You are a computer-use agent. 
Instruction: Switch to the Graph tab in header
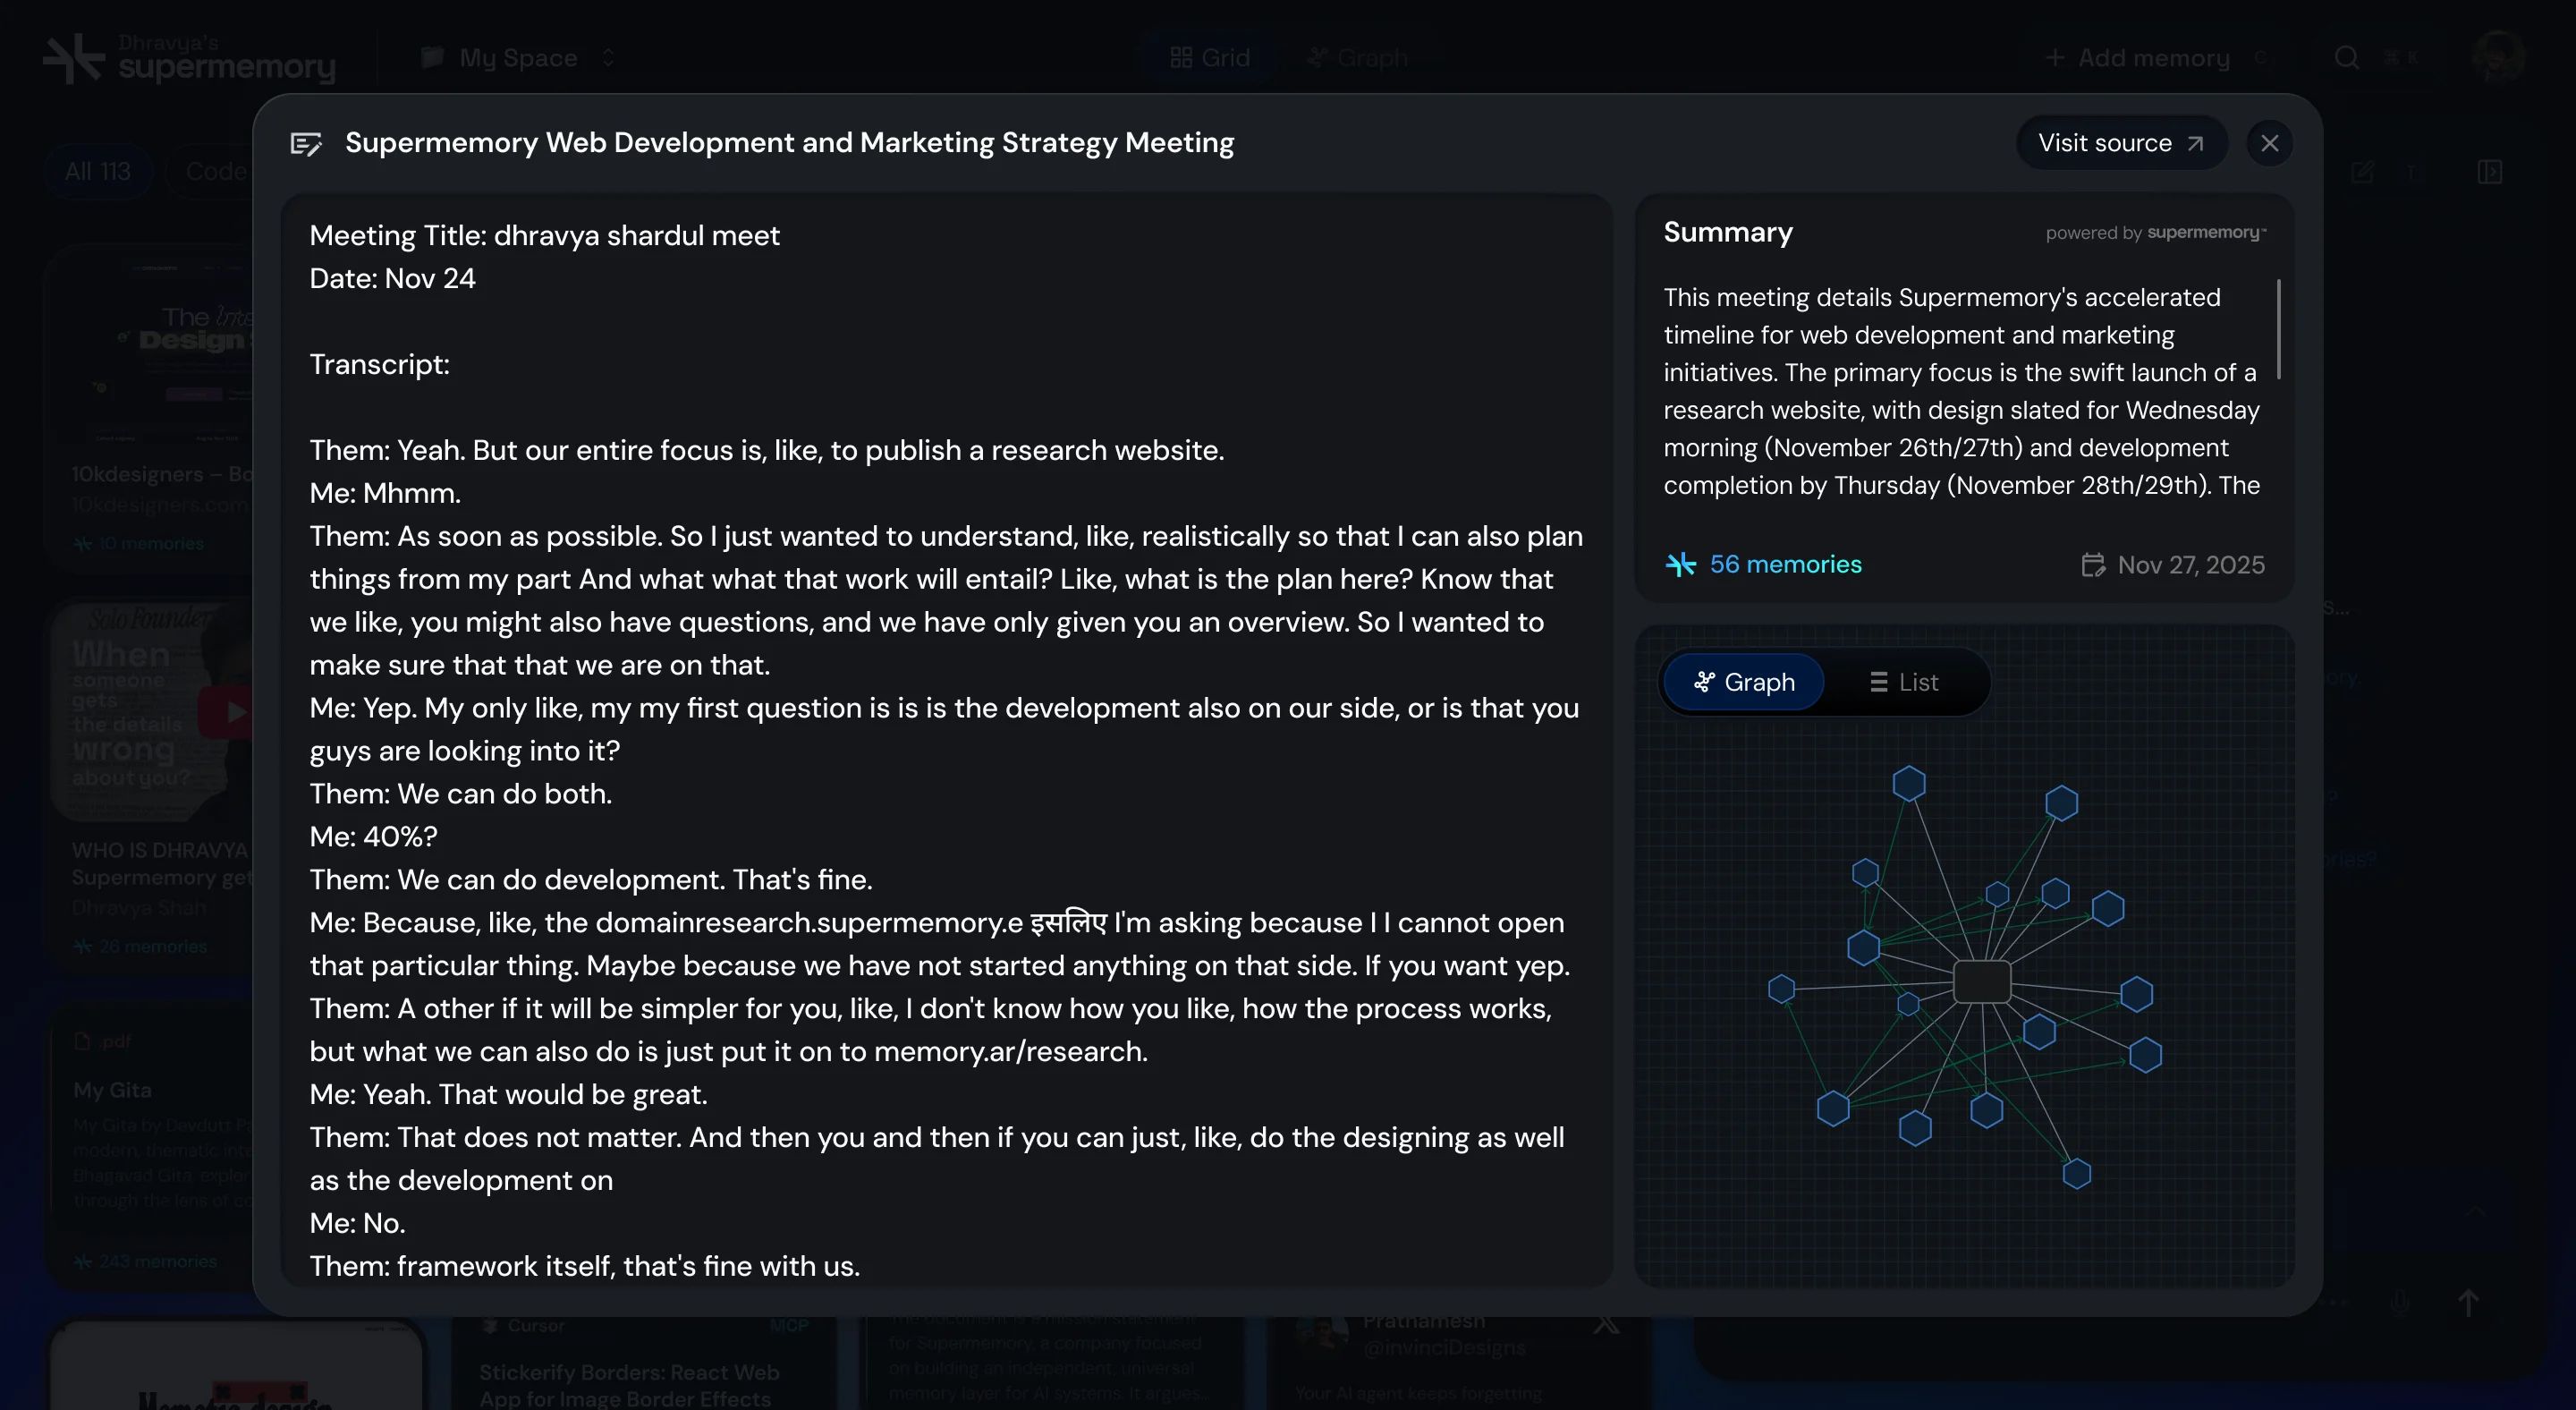pyautogui.click(x=1358, y=58)
